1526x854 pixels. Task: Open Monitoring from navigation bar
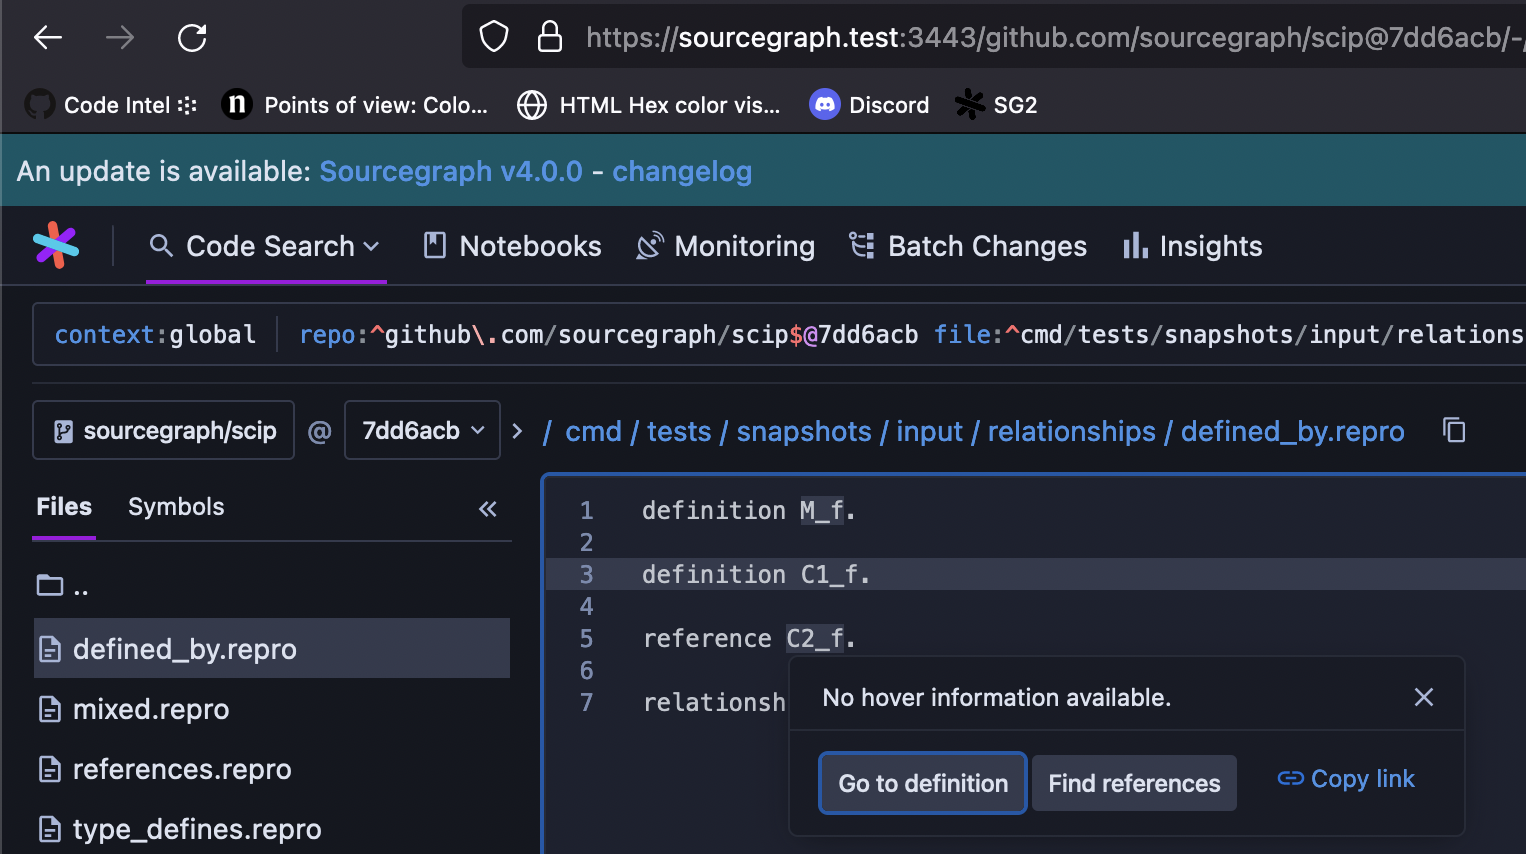point(726,246)
